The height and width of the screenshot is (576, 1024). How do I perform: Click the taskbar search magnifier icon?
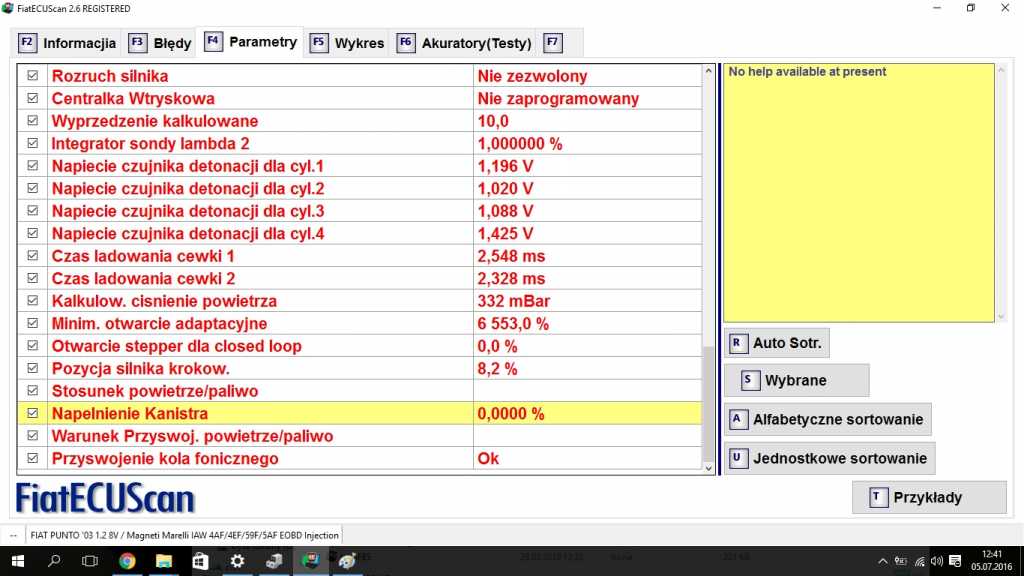click(x=55, y=561)
